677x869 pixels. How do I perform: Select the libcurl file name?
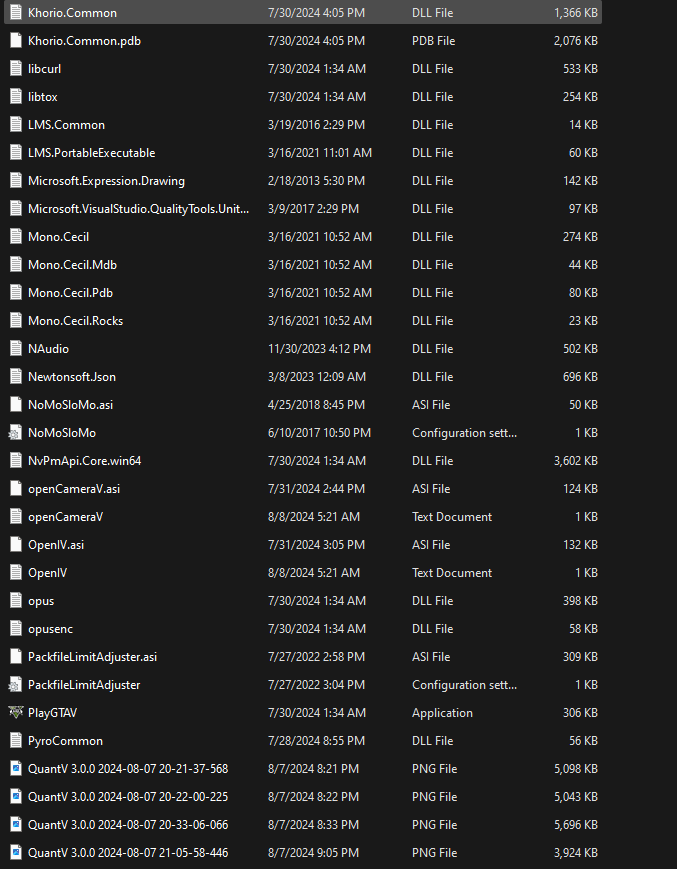coord(44,68)
